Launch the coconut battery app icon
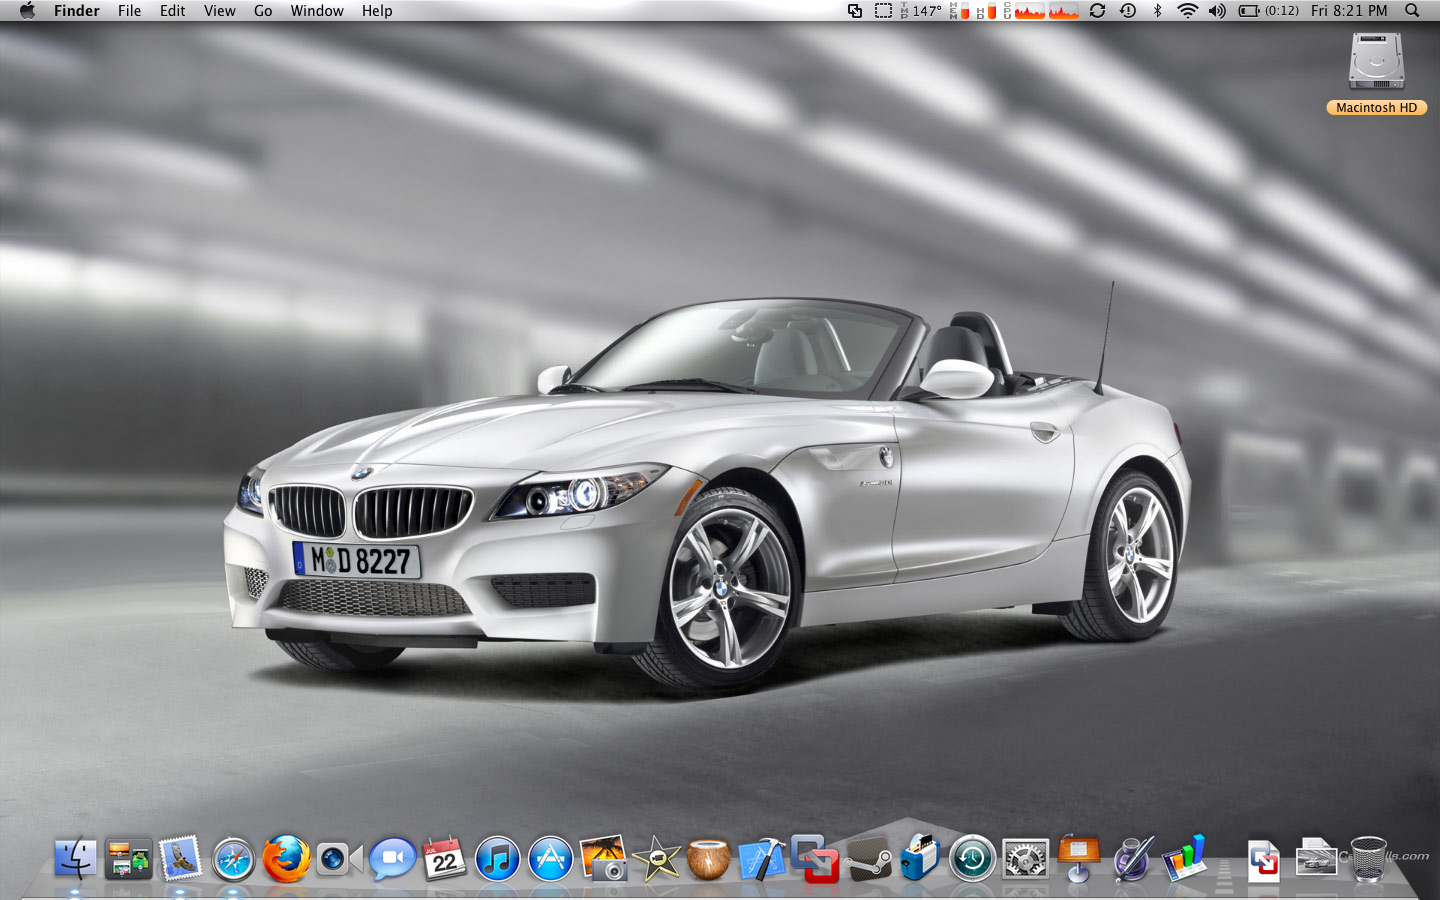The height and width of the screenshot is (900, 1440). [x=709, y=859]
